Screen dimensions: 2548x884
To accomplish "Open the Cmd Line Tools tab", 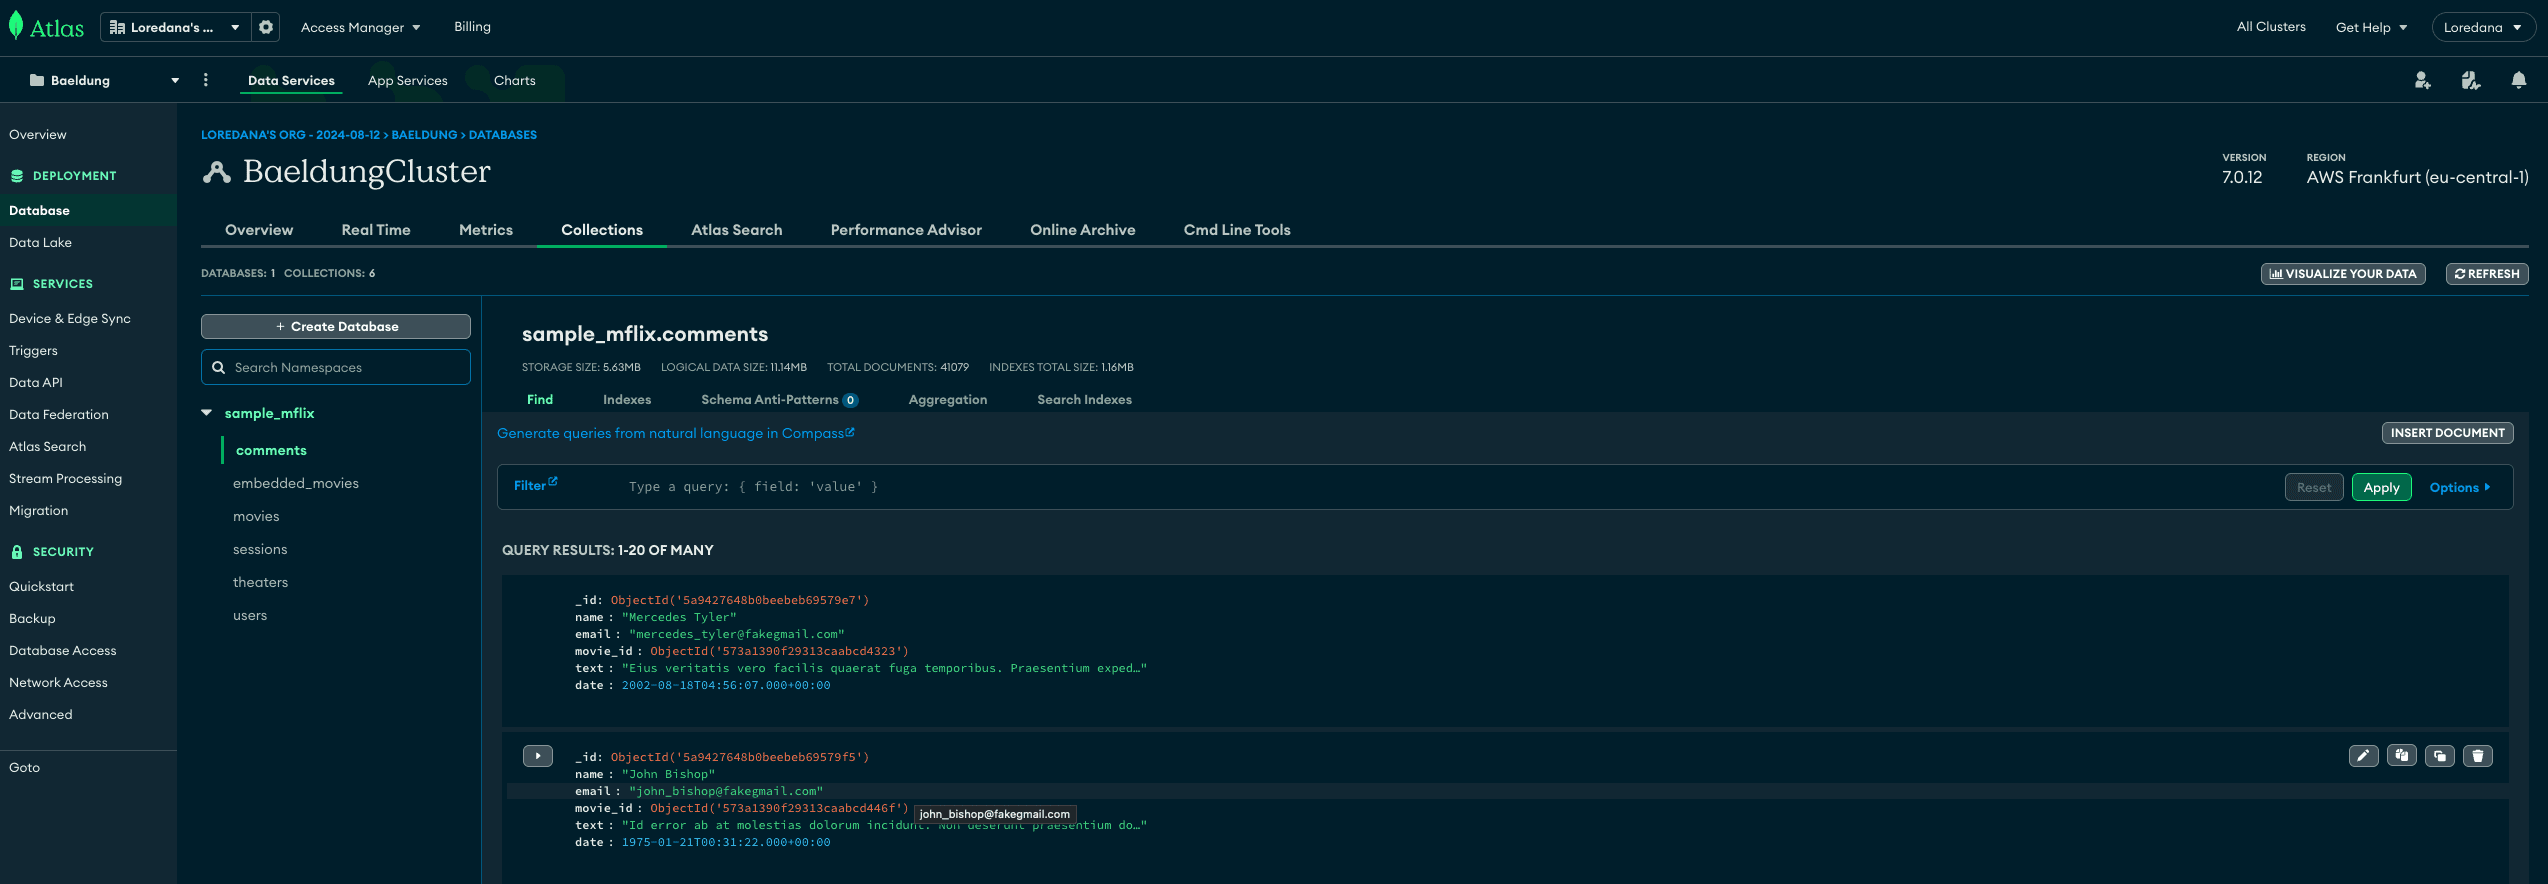I will (x=1237, y=230).
